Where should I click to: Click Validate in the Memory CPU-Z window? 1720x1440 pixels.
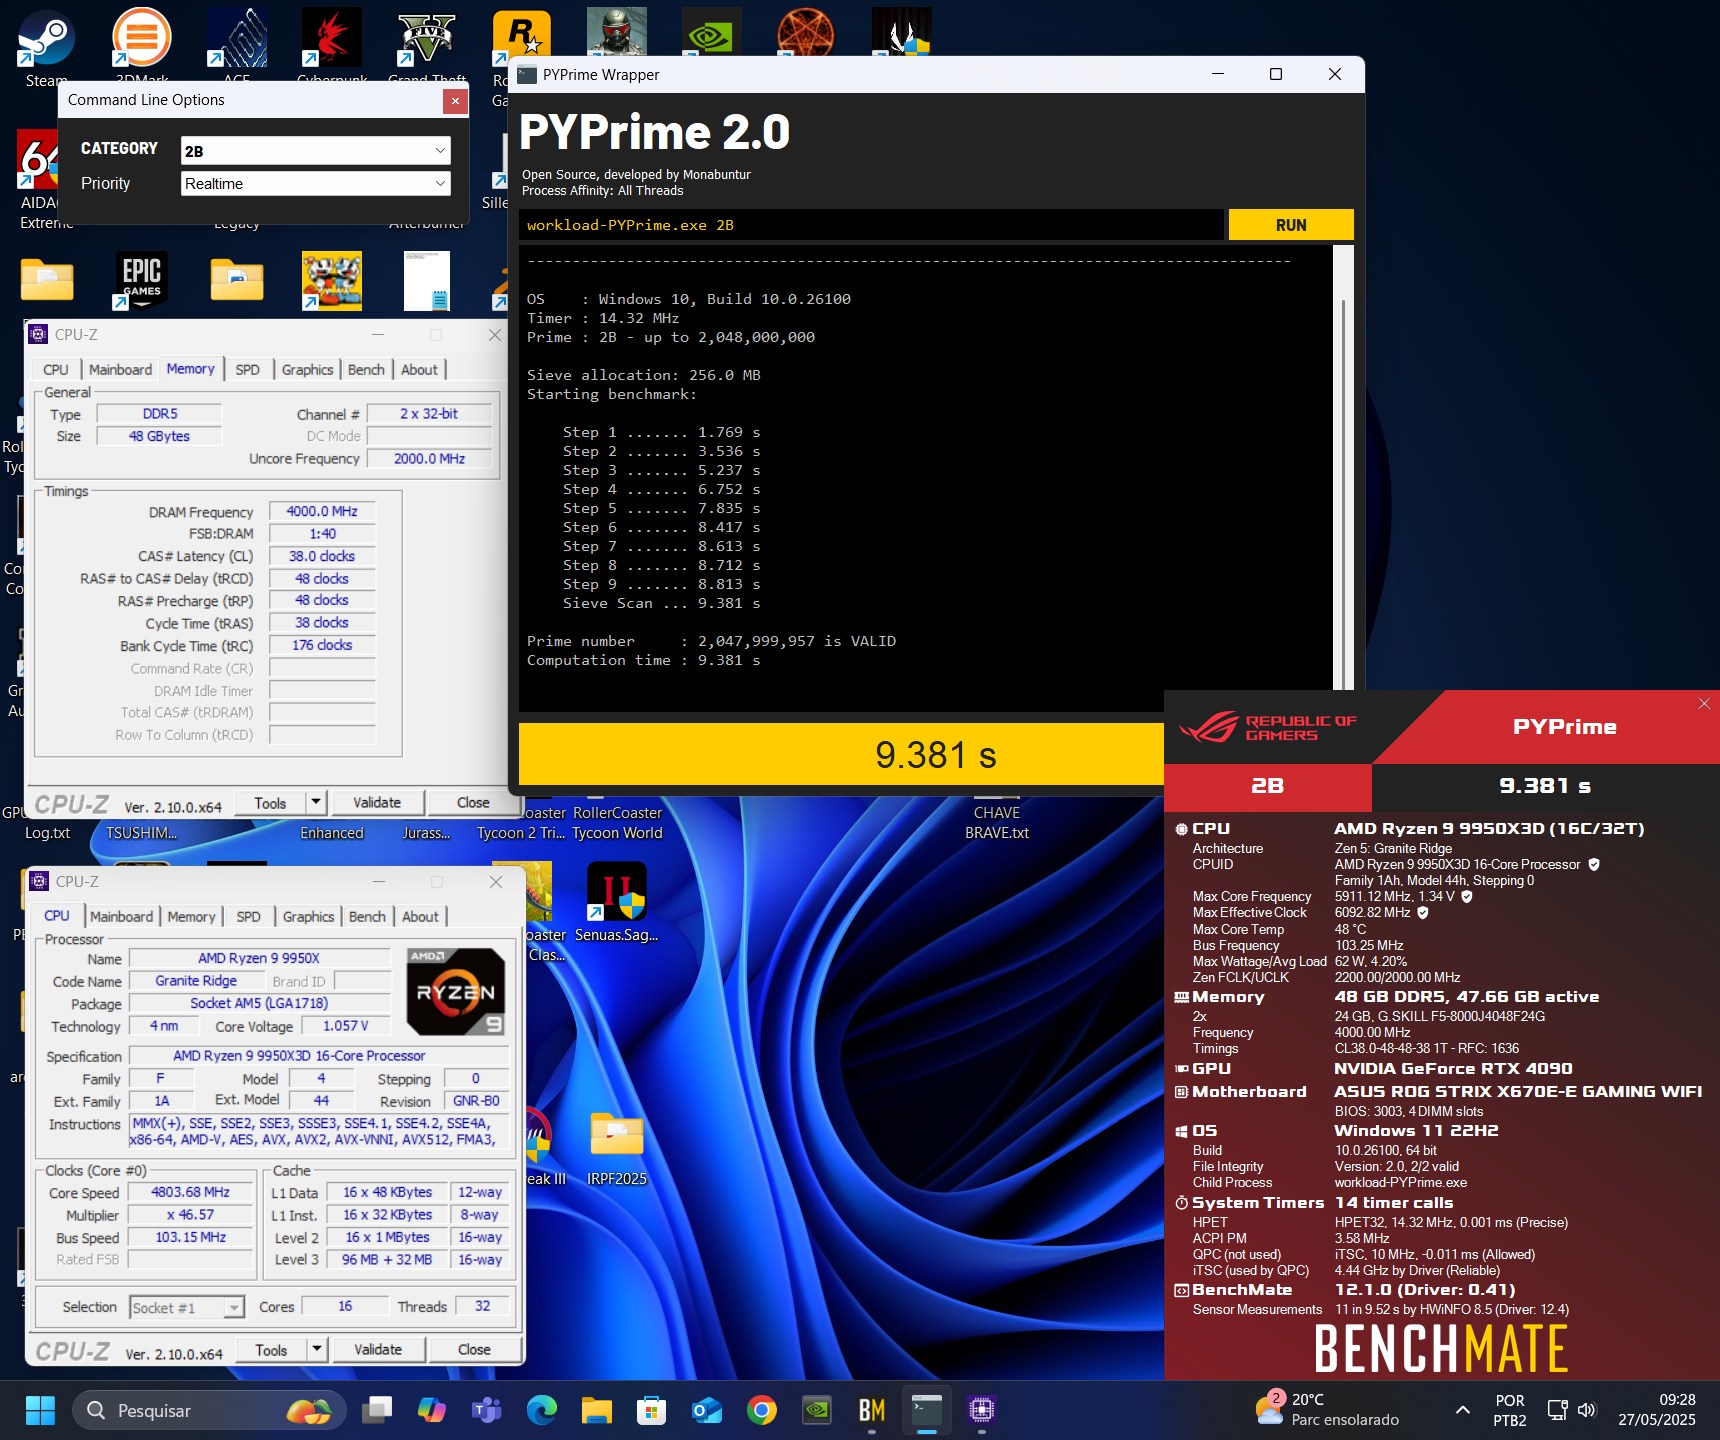click(x=377, y=802)
